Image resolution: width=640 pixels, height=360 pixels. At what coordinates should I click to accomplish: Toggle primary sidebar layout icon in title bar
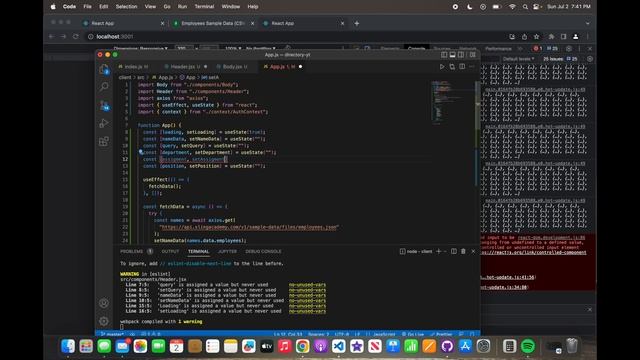[x=444, y=55]
